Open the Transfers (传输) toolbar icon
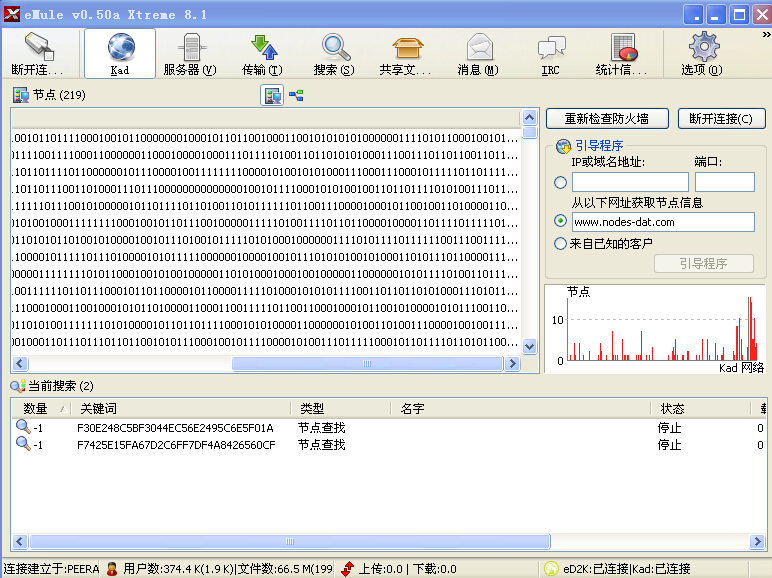This screenshot has height=578, width=772. 262,53
